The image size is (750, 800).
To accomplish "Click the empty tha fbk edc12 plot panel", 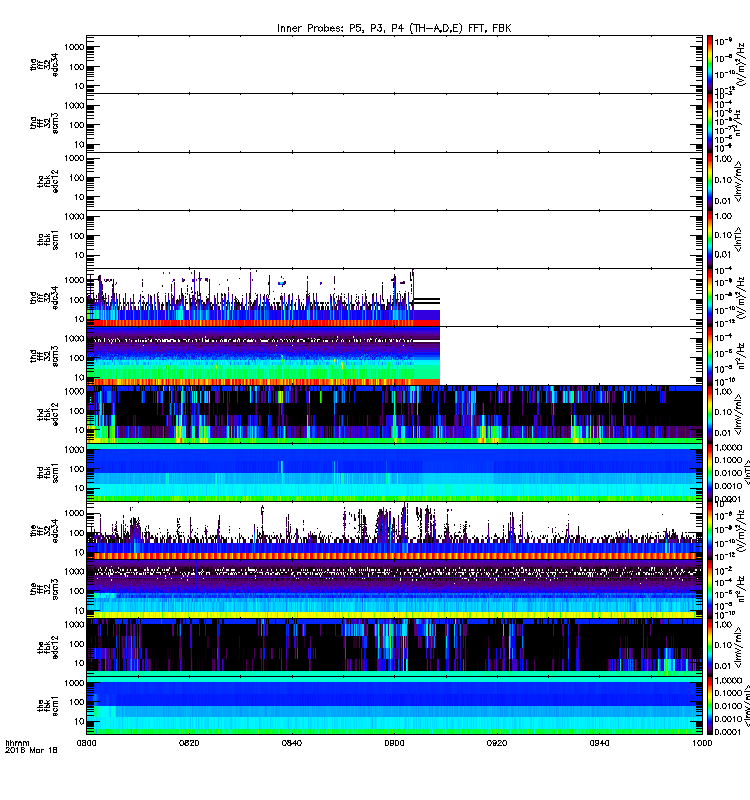I will 394,181.
